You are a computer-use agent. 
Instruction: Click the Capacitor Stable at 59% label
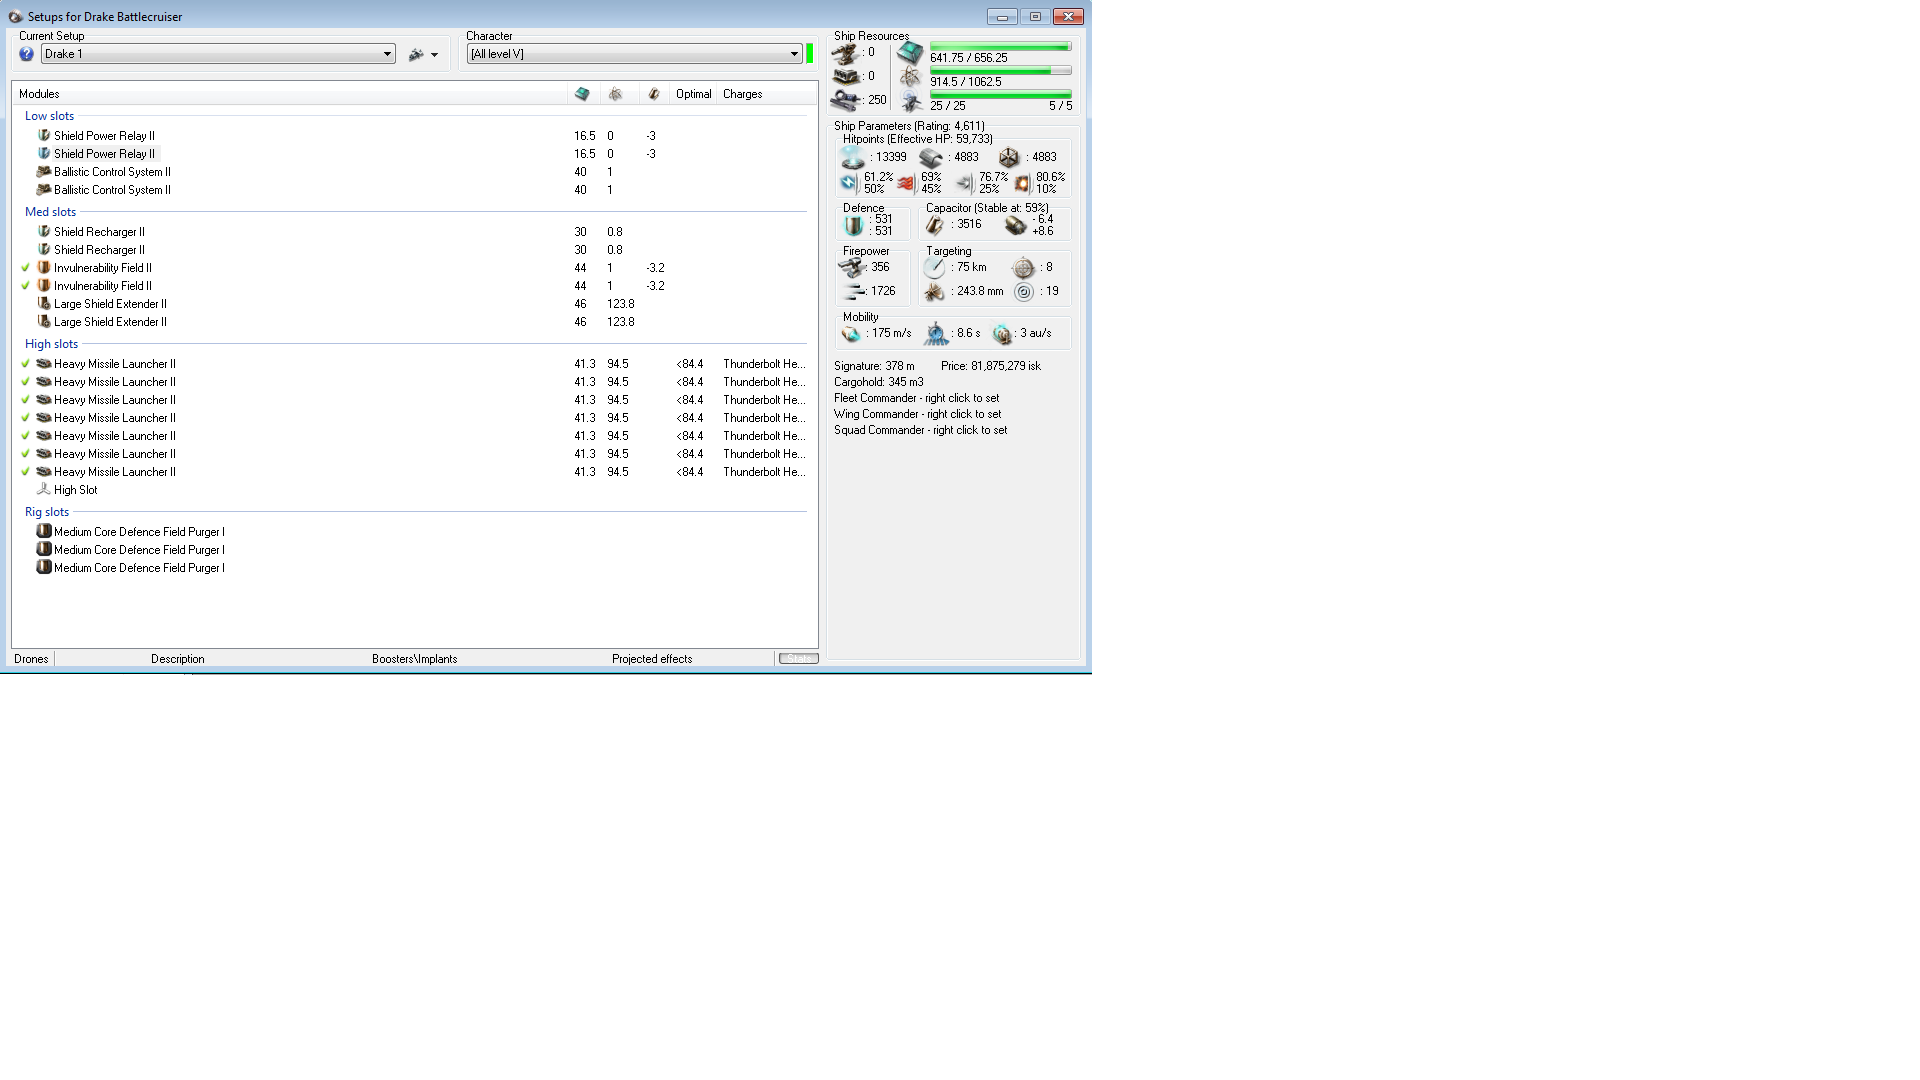click(x=987, y=208)
